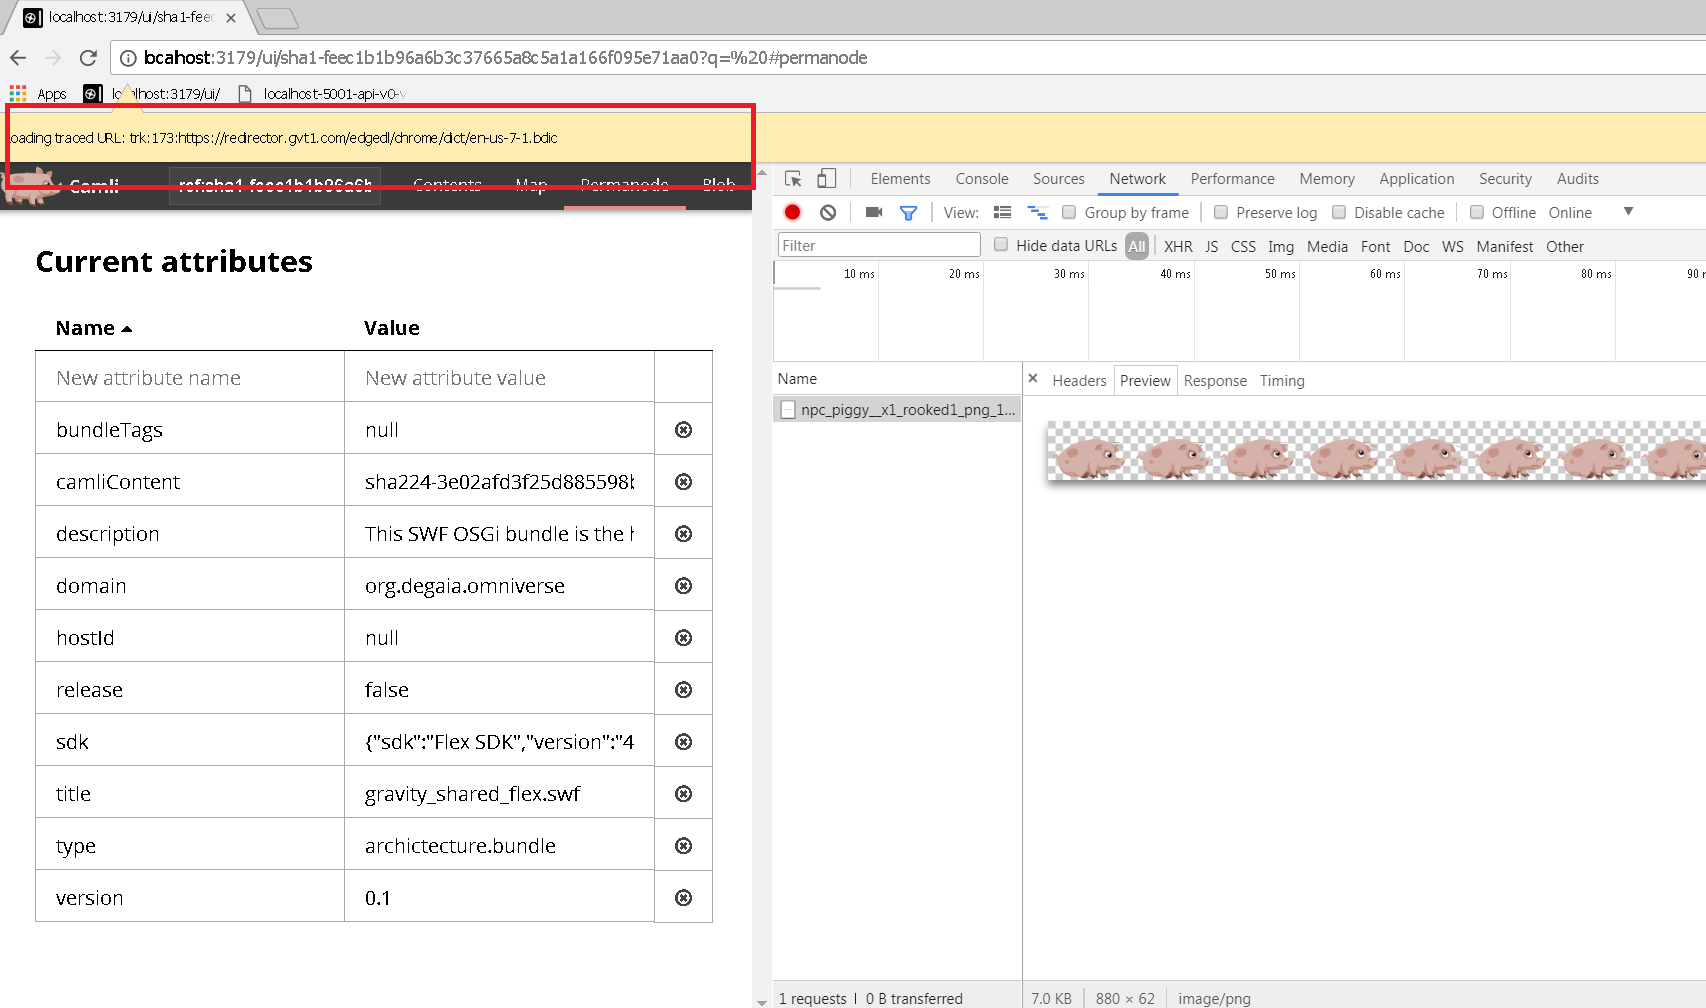This screenshot has width=1706, height=1008.
Task: Filter requests by Font type
Action: (1375, 246)
